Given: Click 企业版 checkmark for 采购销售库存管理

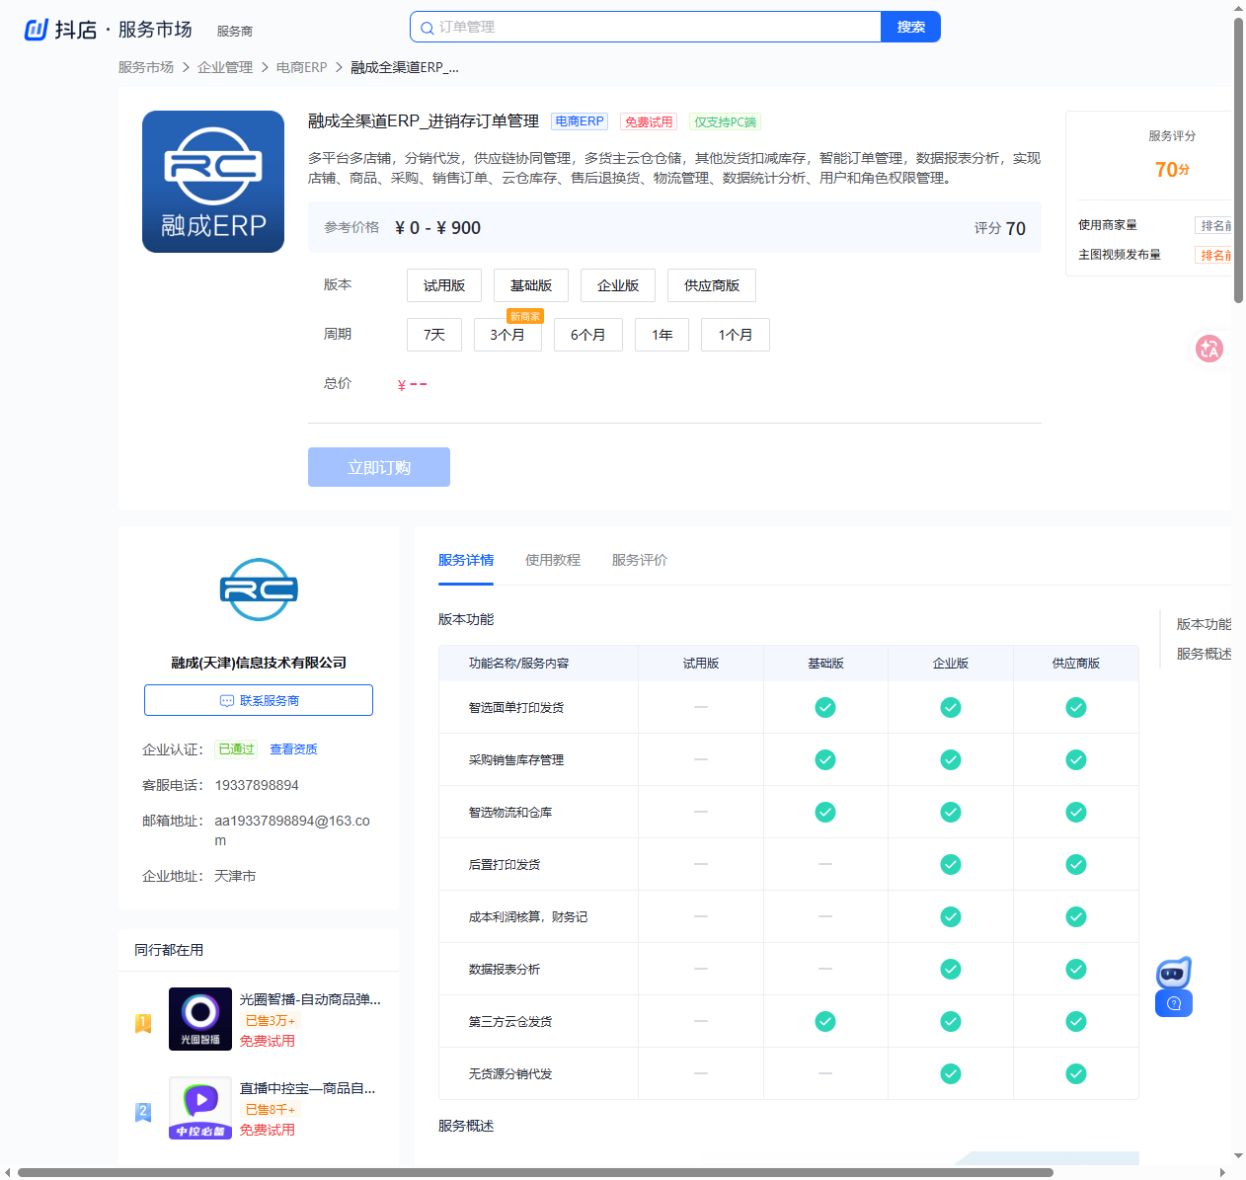Looking at the screenshot, I should (950, 760).
